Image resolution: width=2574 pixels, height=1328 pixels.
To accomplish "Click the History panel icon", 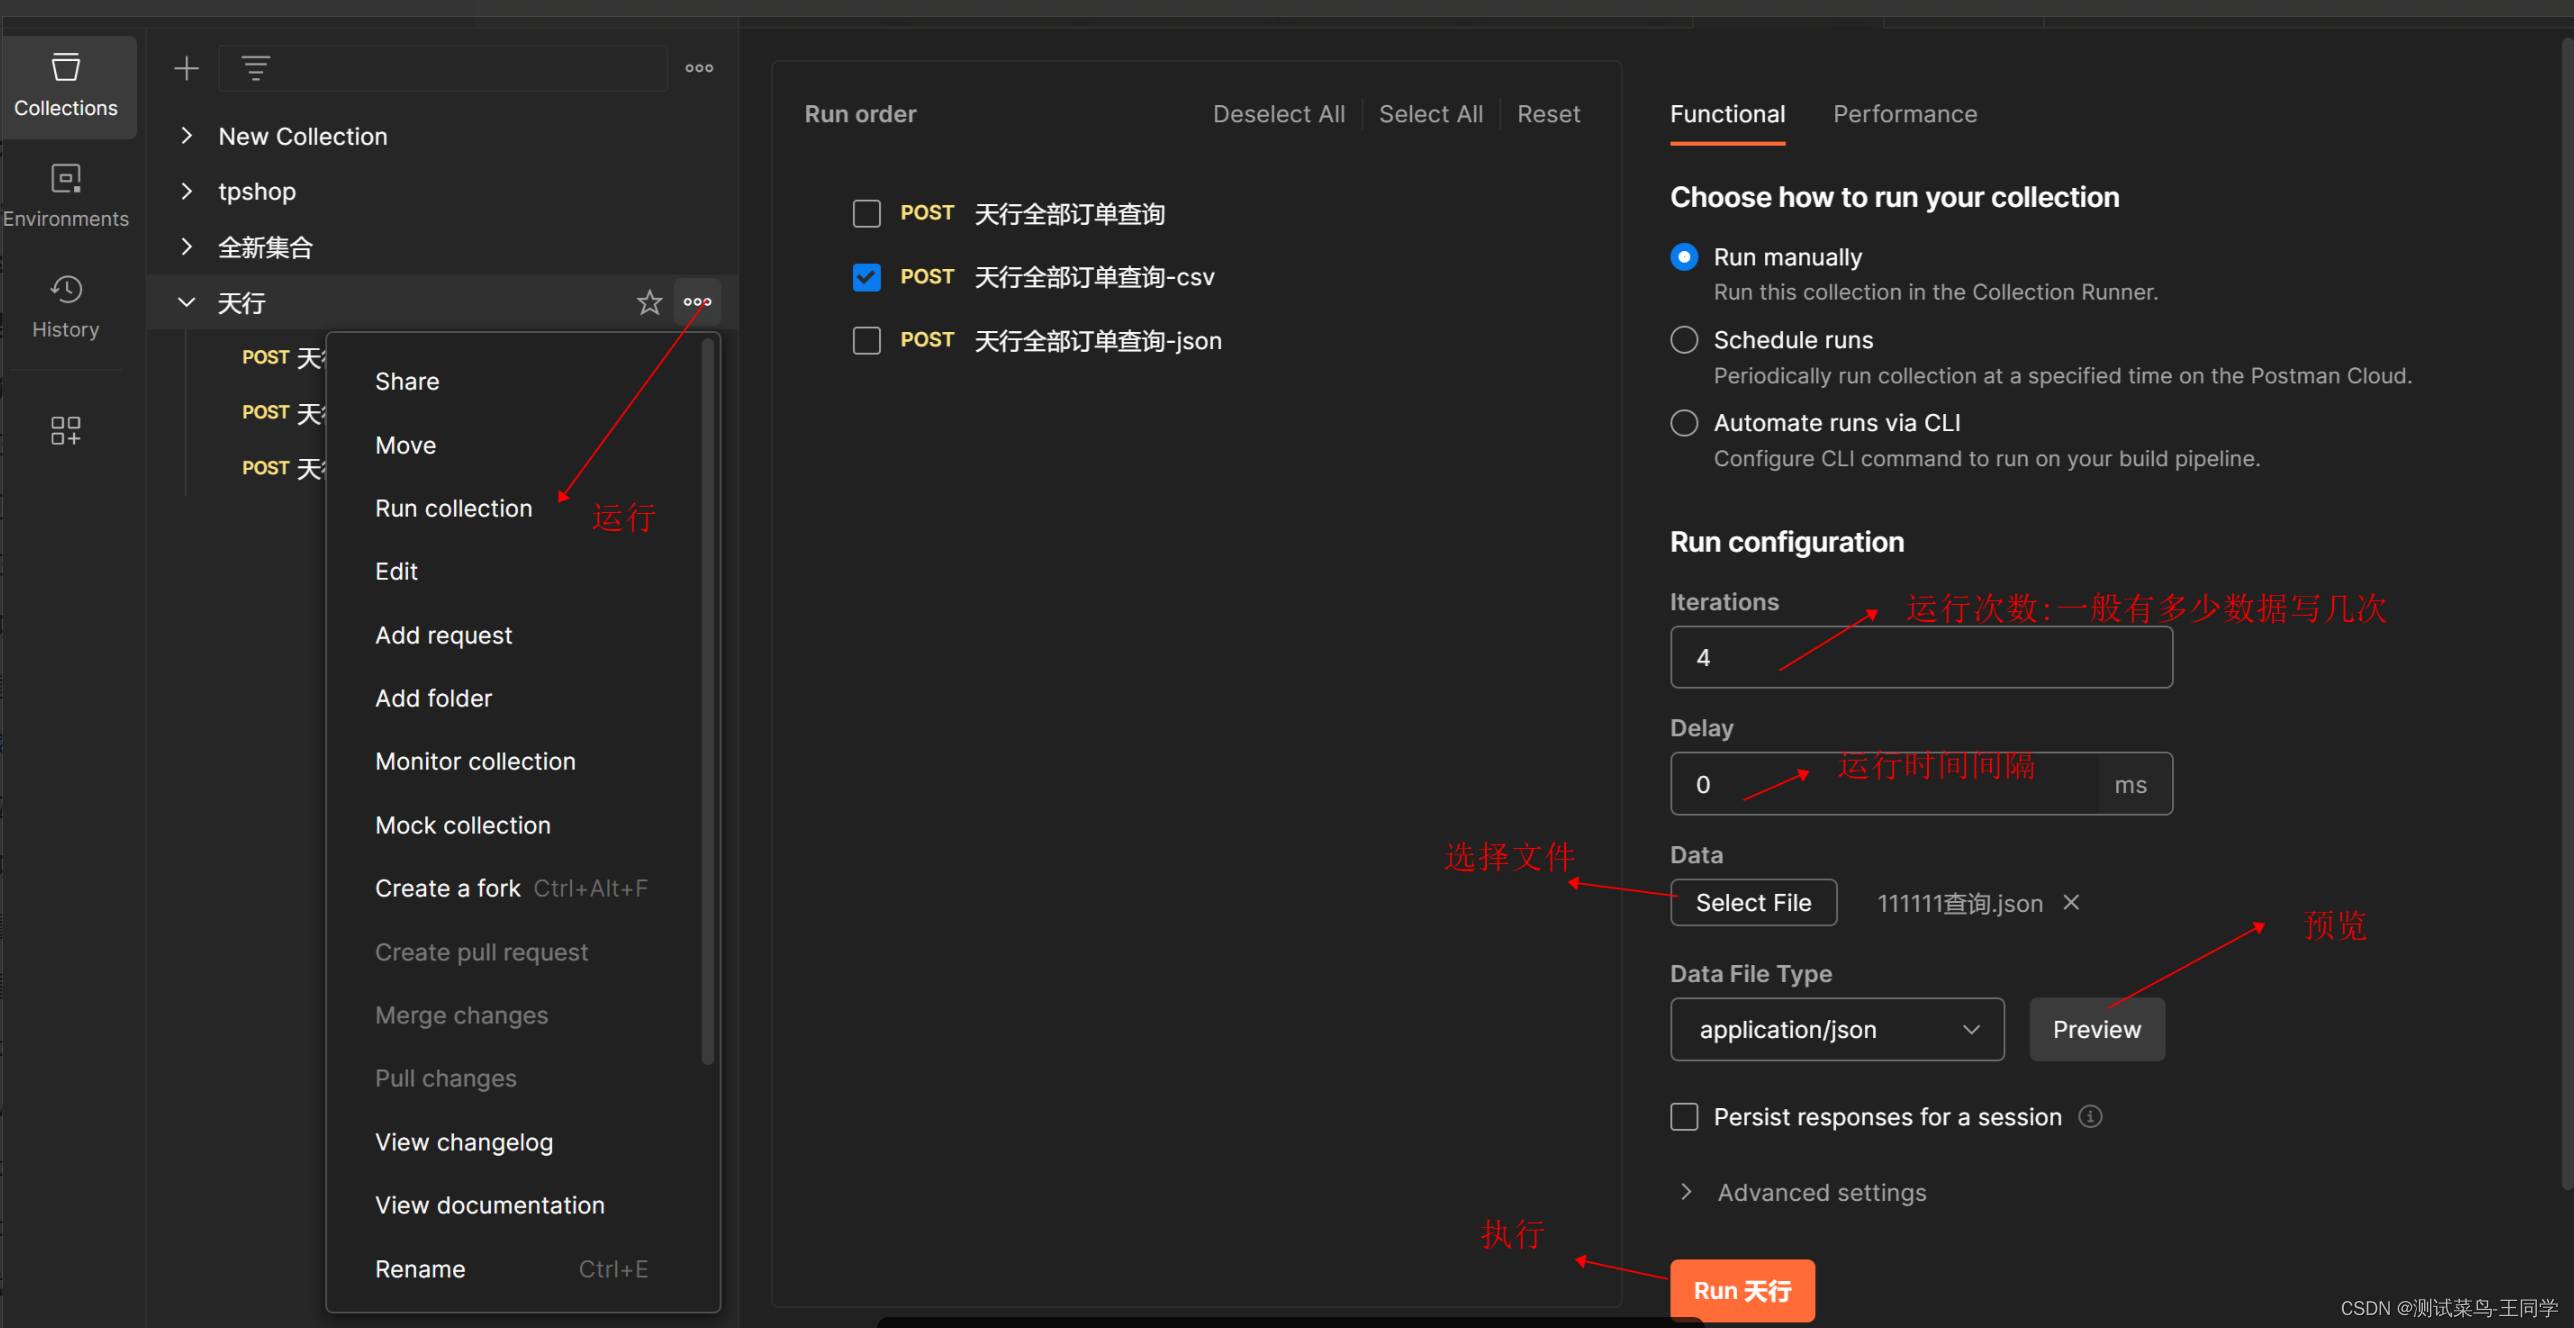I will coord(66,307).
